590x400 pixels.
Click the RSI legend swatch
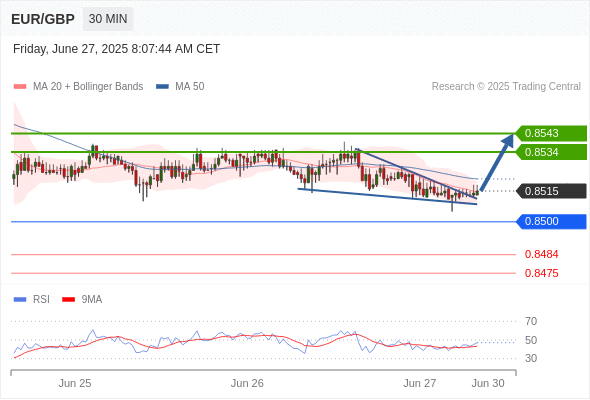(20, 300)
